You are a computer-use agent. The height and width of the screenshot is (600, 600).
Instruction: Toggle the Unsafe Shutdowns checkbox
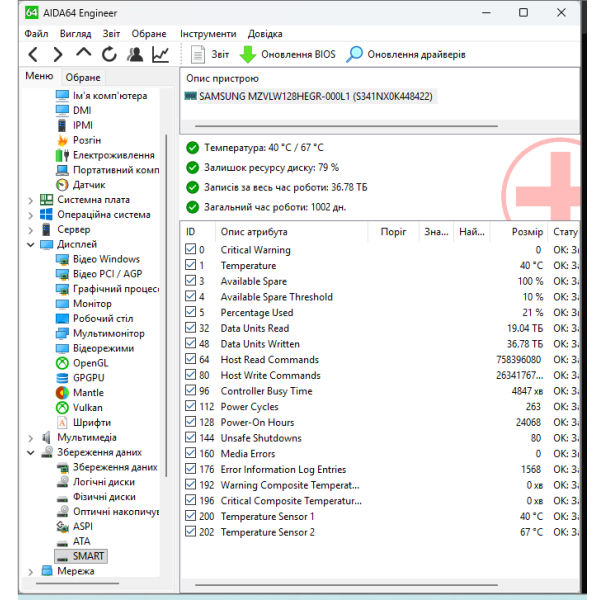pyautogui.click(x=190, y=437)
